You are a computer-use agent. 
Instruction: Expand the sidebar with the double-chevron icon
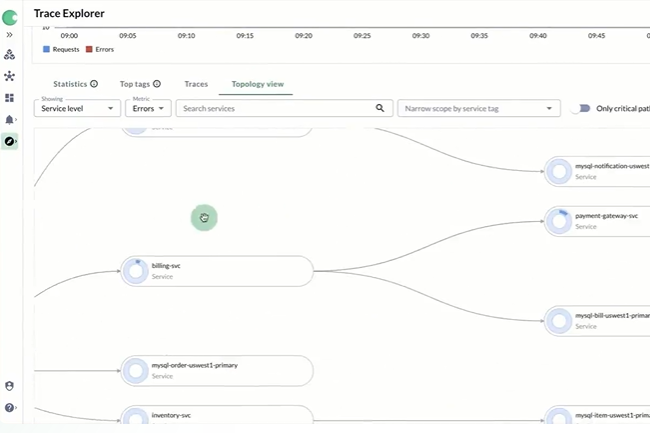[9, 34]
